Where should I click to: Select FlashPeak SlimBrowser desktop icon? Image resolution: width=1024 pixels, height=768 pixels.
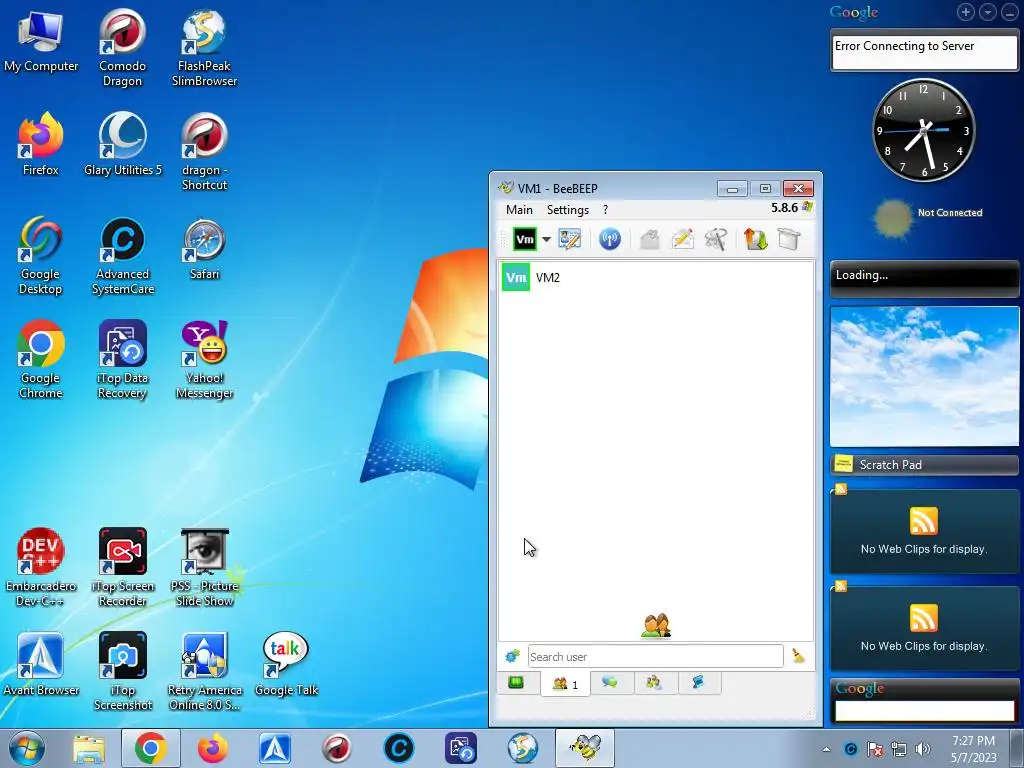pyautogui.click(x=204, y=47)
